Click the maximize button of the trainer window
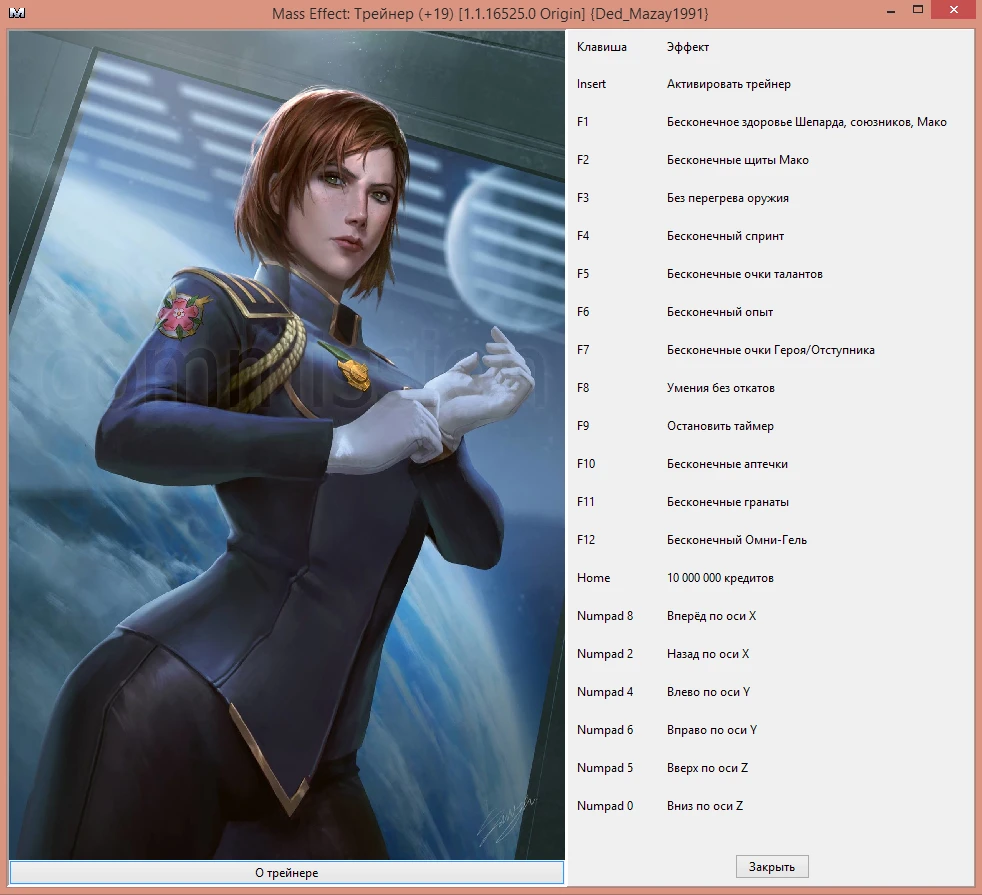This screenshot has width=982, height=895. pos(916,9)
